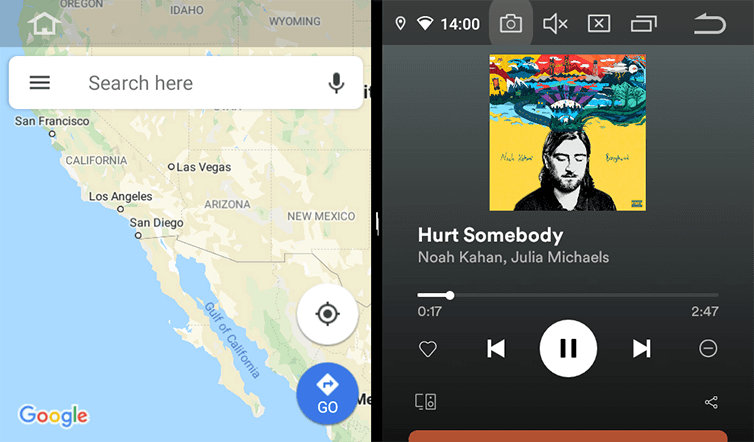Viewport: 754px width, 442px height.
Task: Pause the playing song
Action: [x=568, y=348]
